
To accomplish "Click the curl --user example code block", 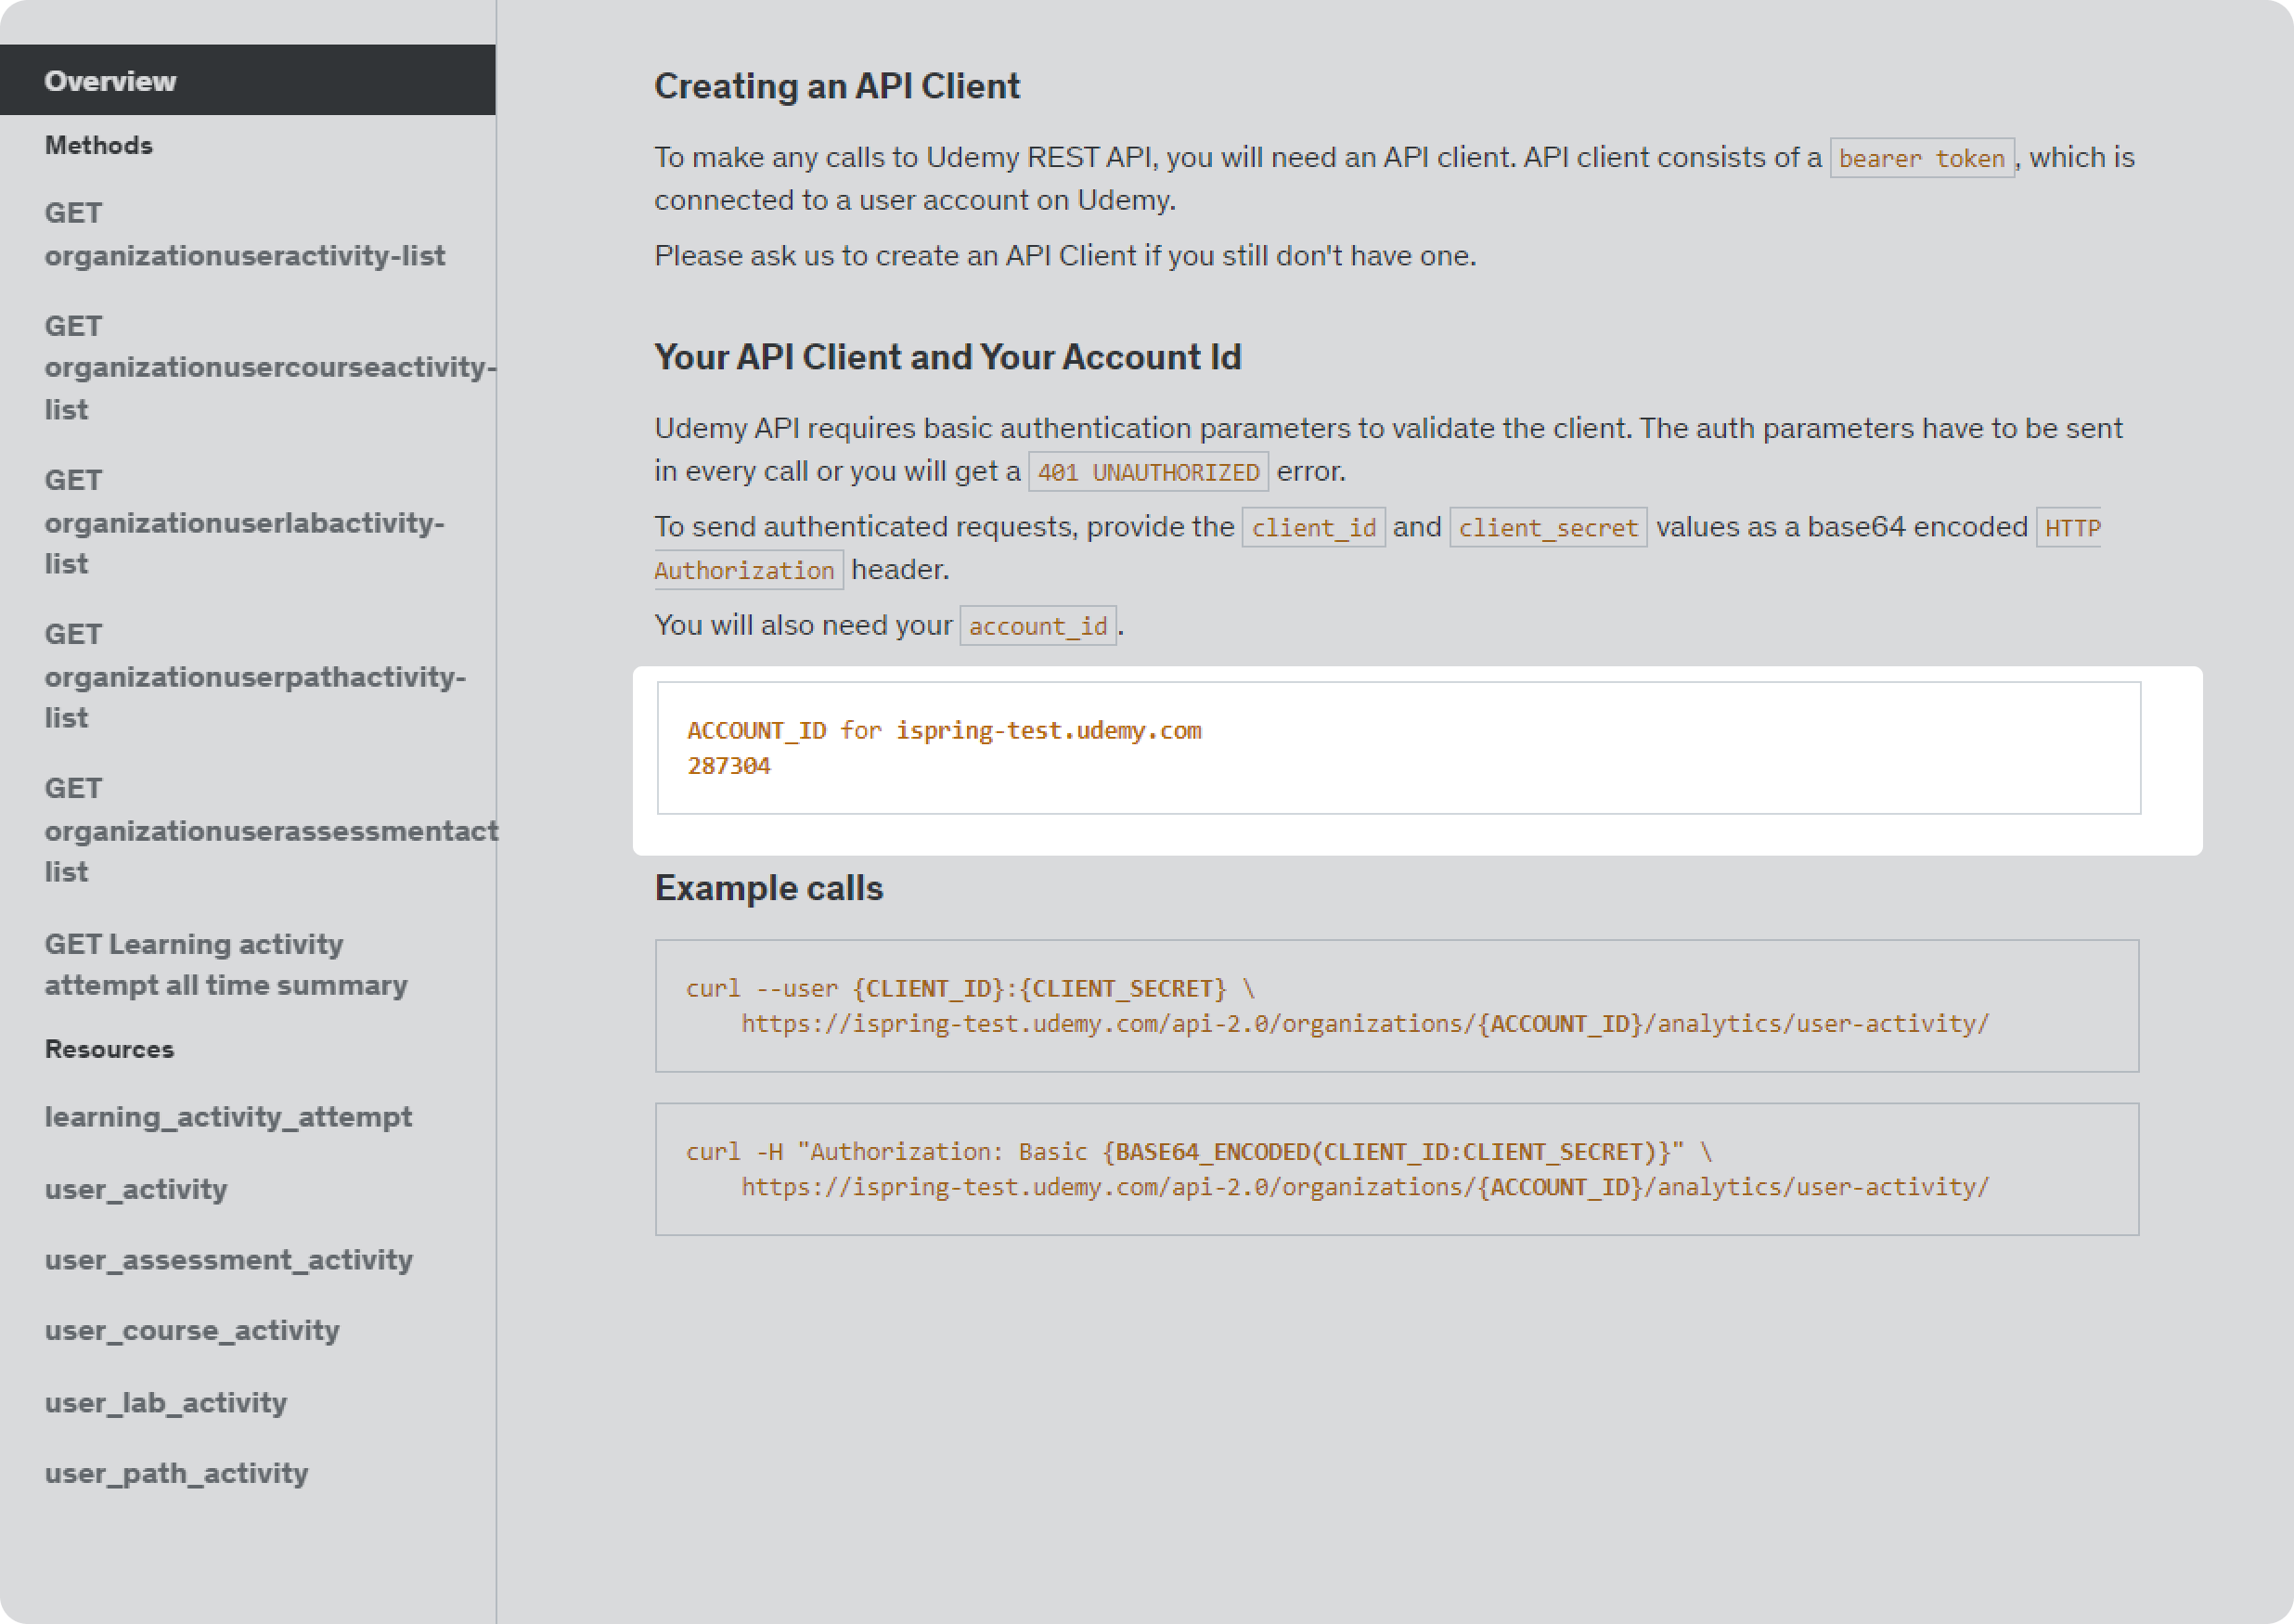I will point(1397,1006).
